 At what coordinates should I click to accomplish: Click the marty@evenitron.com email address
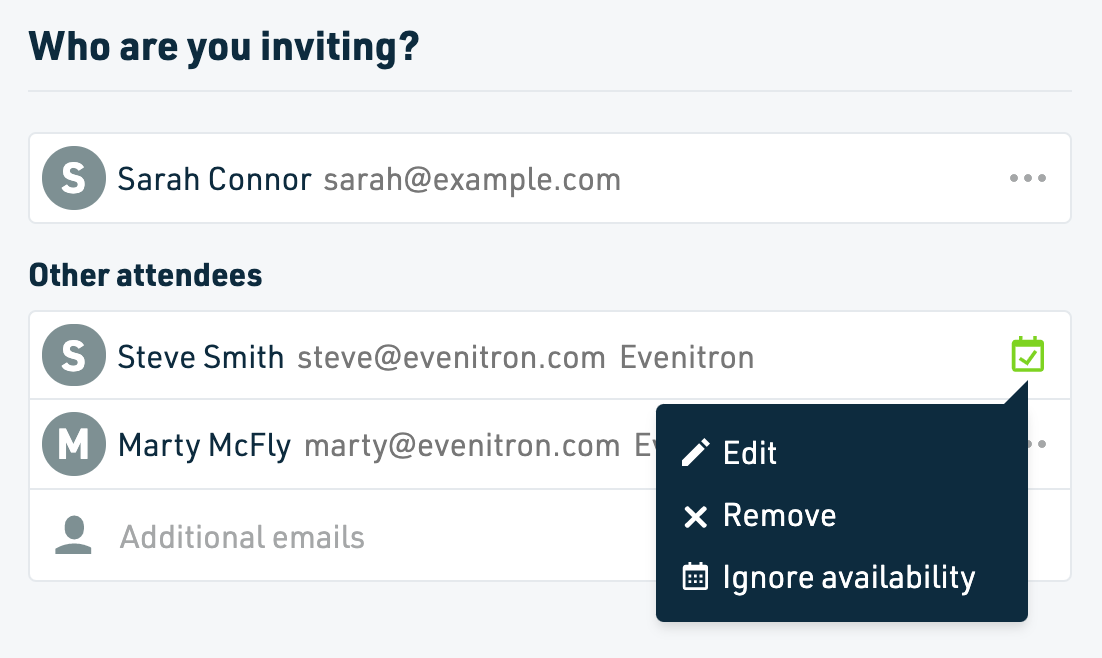pos(462,446)
